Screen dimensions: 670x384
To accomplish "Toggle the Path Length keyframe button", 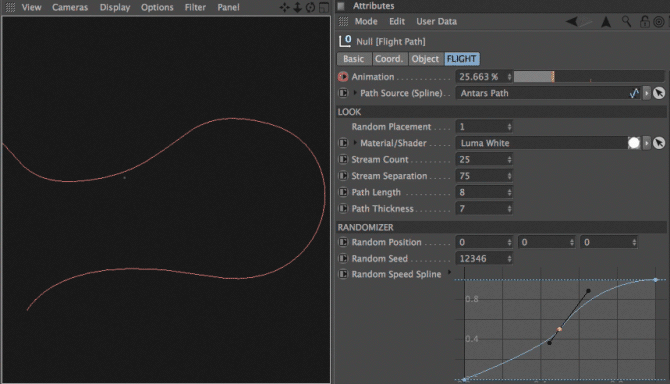I will tap(343, 192).
